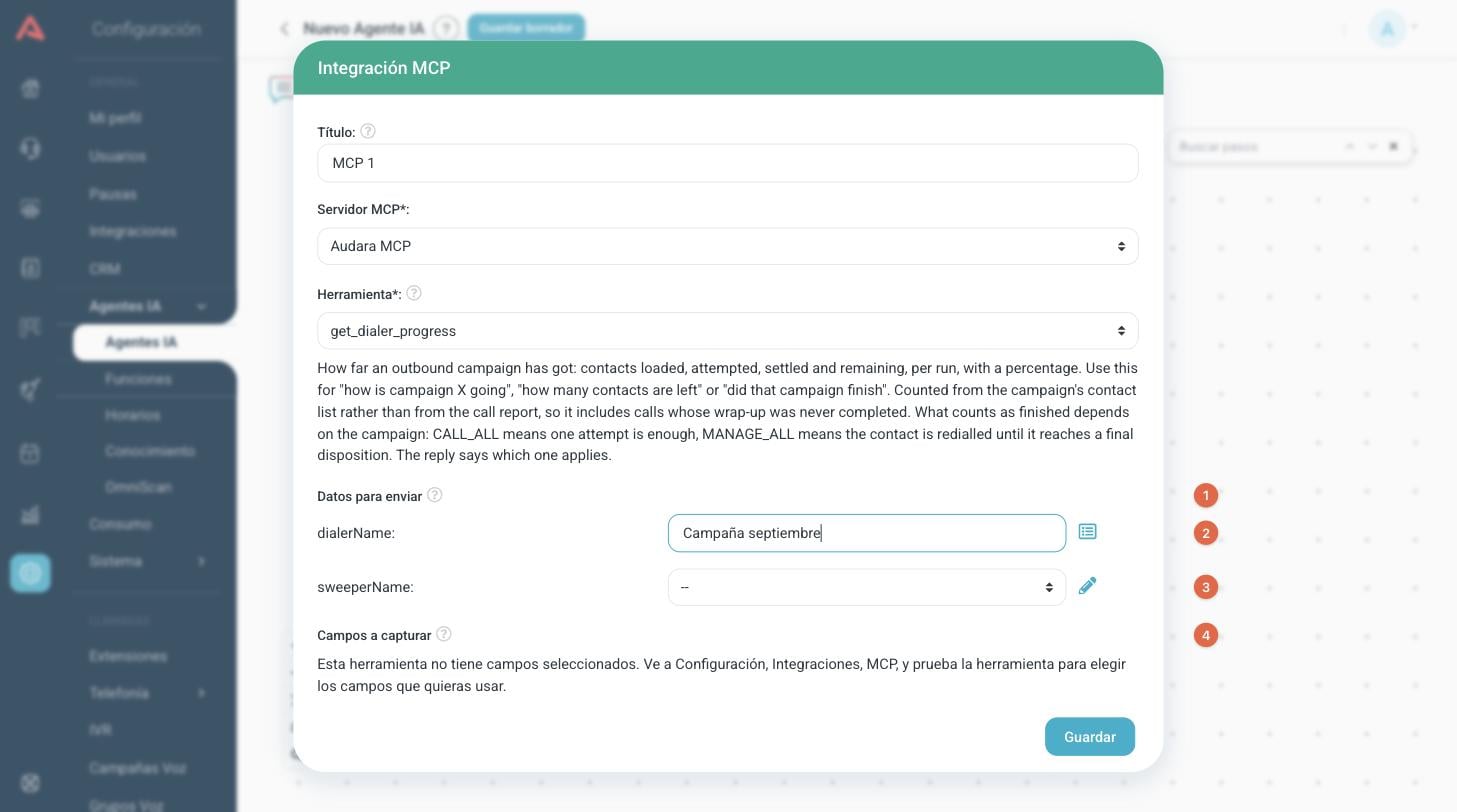Show help tooltip for Herramienta label
This screenshot has width=1457, height=812.
[413, 294]
